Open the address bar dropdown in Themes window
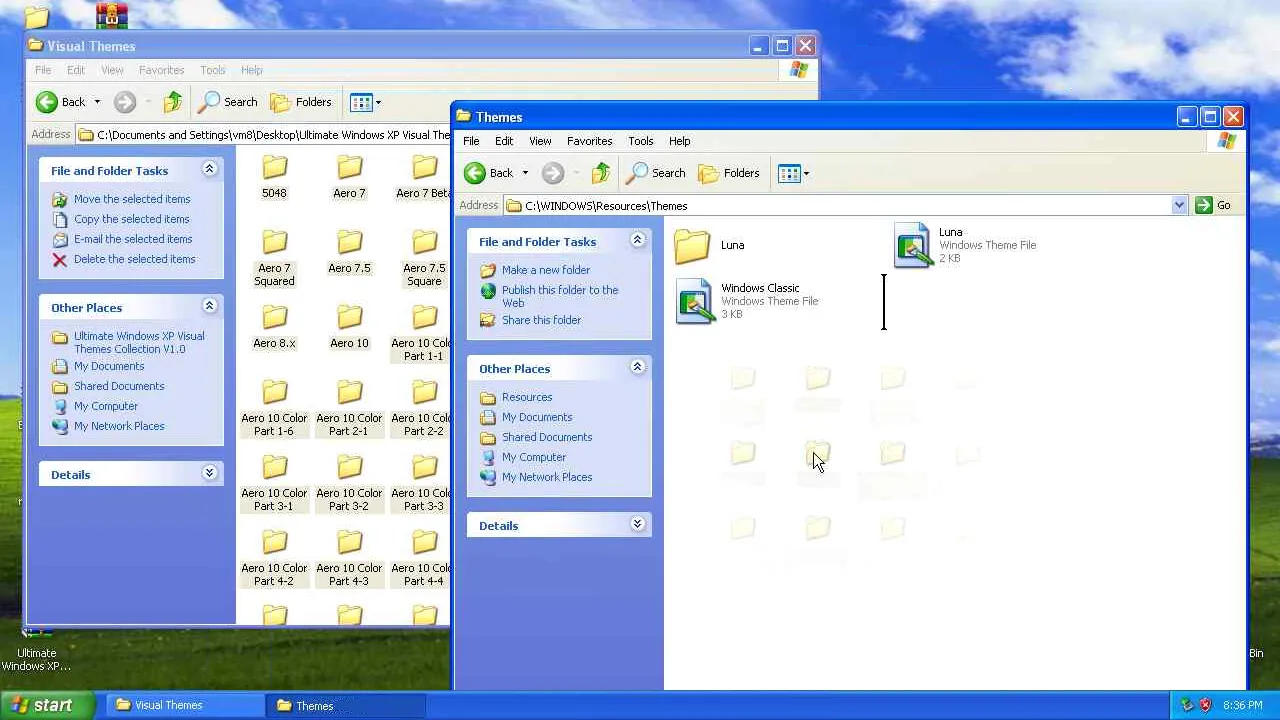 click(x=1179, y=205)
